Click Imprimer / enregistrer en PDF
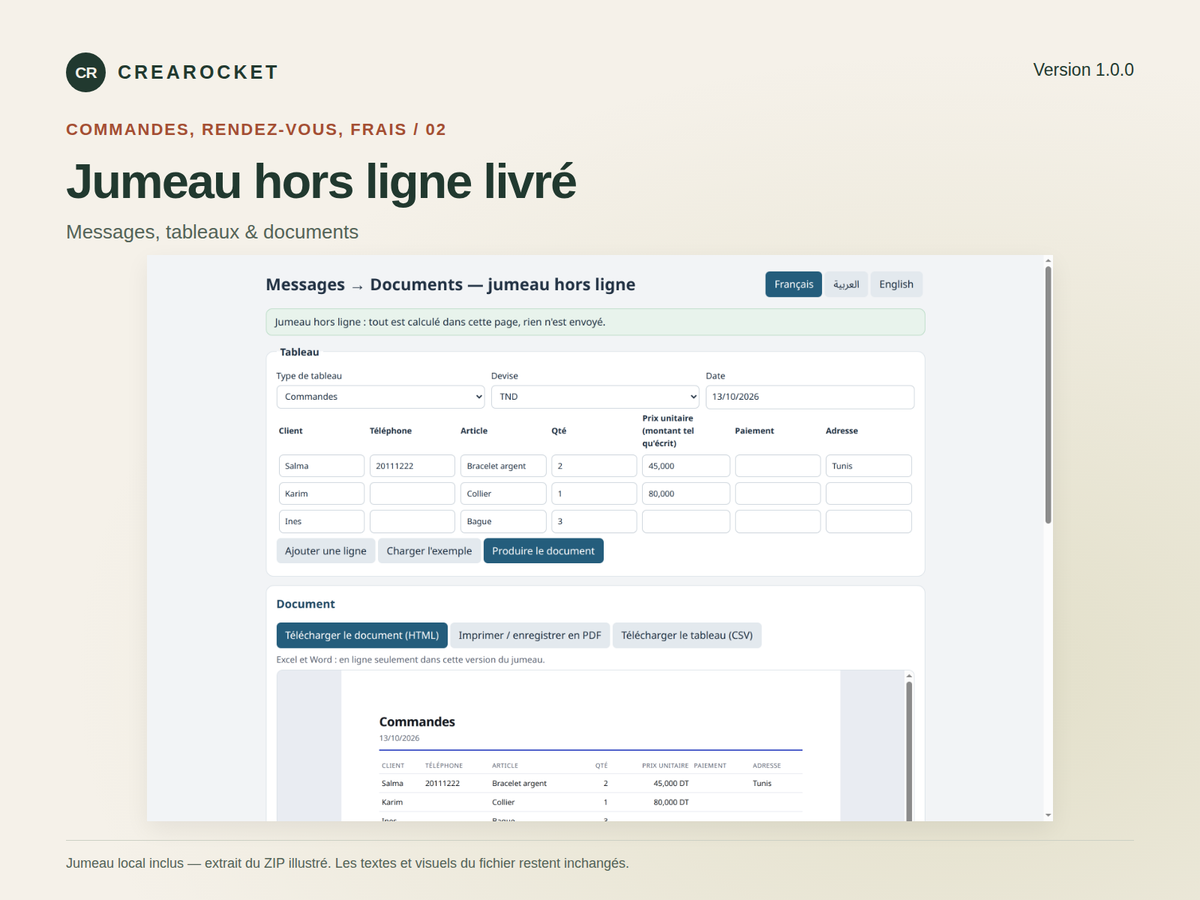This screenshot has width=1200, height=900. click(x=530, y=635)
